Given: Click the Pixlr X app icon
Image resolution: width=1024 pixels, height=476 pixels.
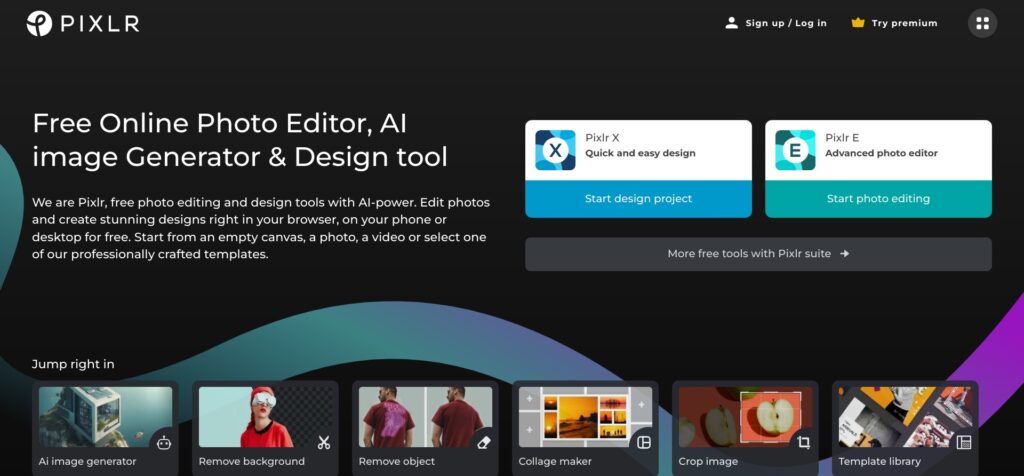Looking at the screenshot, I should pos(555,150).
